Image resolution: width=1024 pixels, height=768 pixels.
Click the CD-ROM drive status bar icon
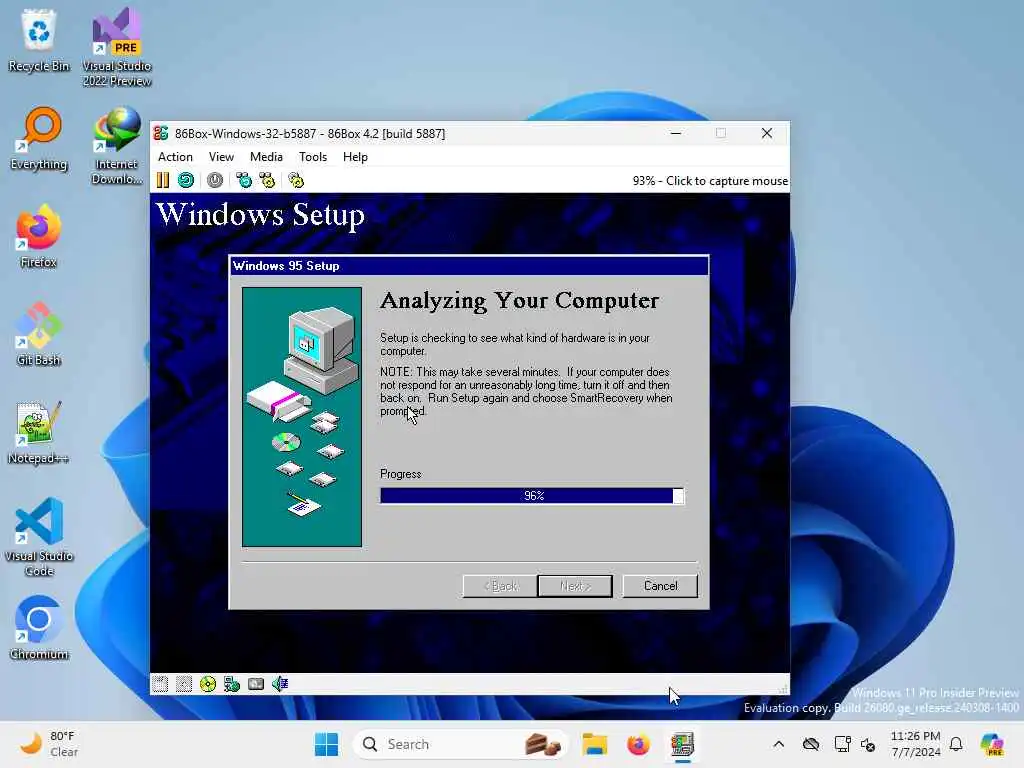pyautogui.click(x=208, y=684)
